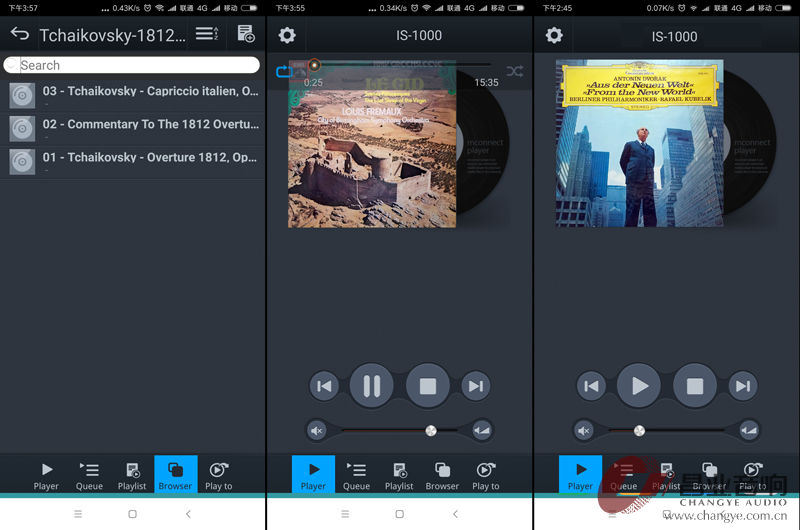The width and height of the screenshot is (800, 530).
Task: Mute volume in right screen
Action: pos(584,431)
